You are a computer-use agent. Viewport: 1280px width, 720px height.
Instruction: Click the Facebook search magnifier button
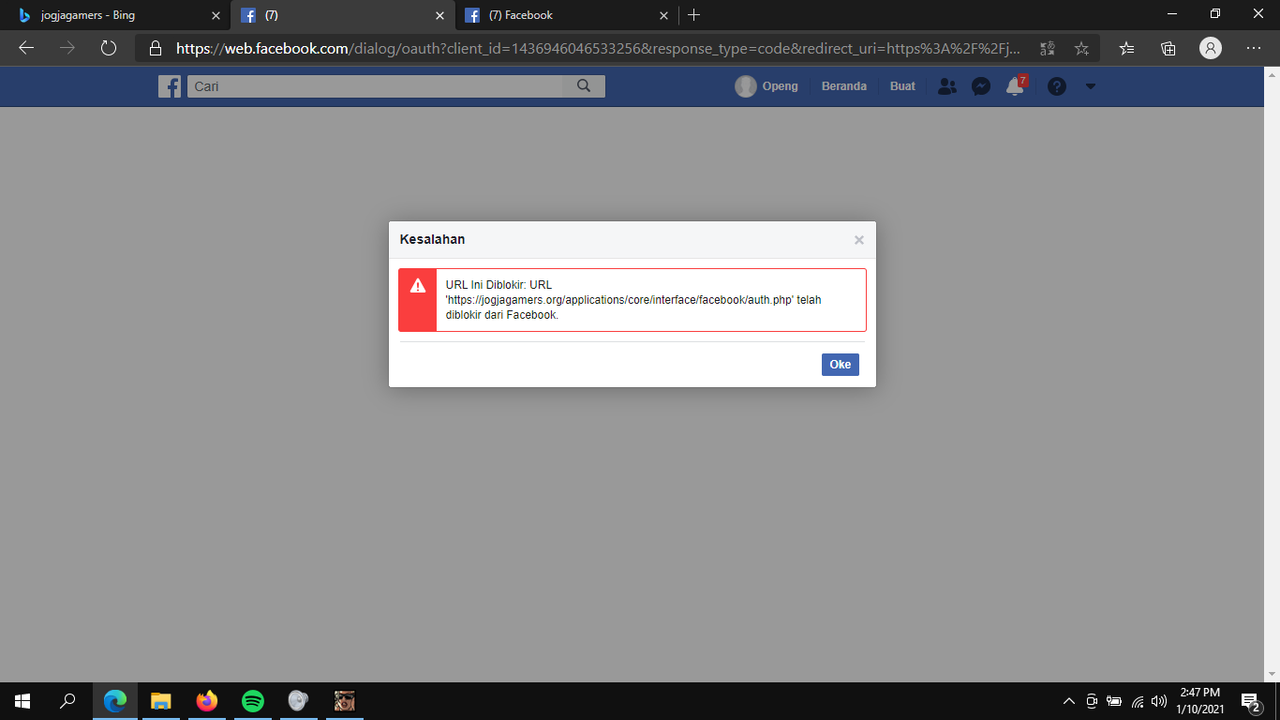tap(584, 87)
